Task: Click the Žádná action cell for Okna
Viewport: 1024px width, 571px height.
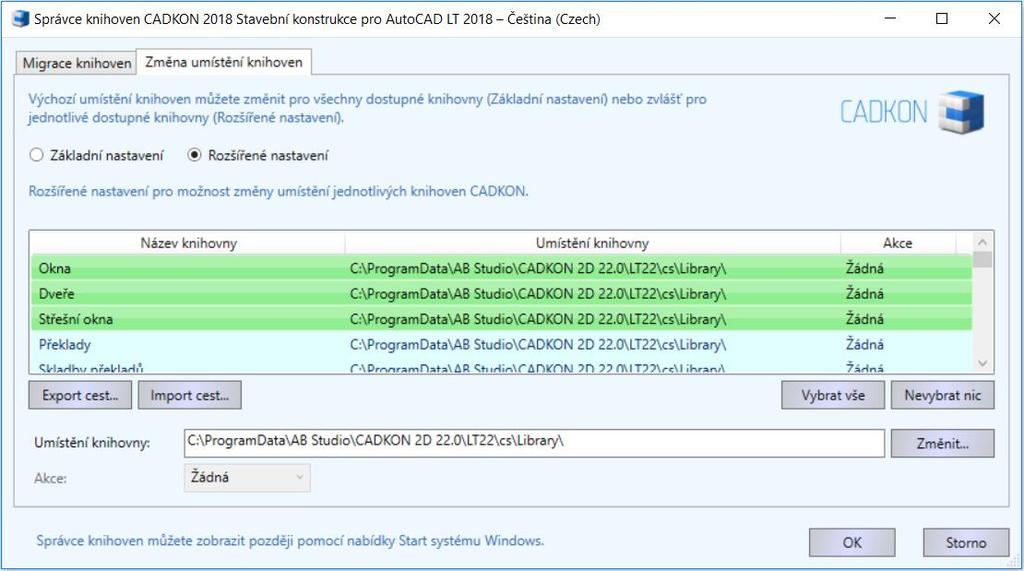Action: click(x=865, y=268)
